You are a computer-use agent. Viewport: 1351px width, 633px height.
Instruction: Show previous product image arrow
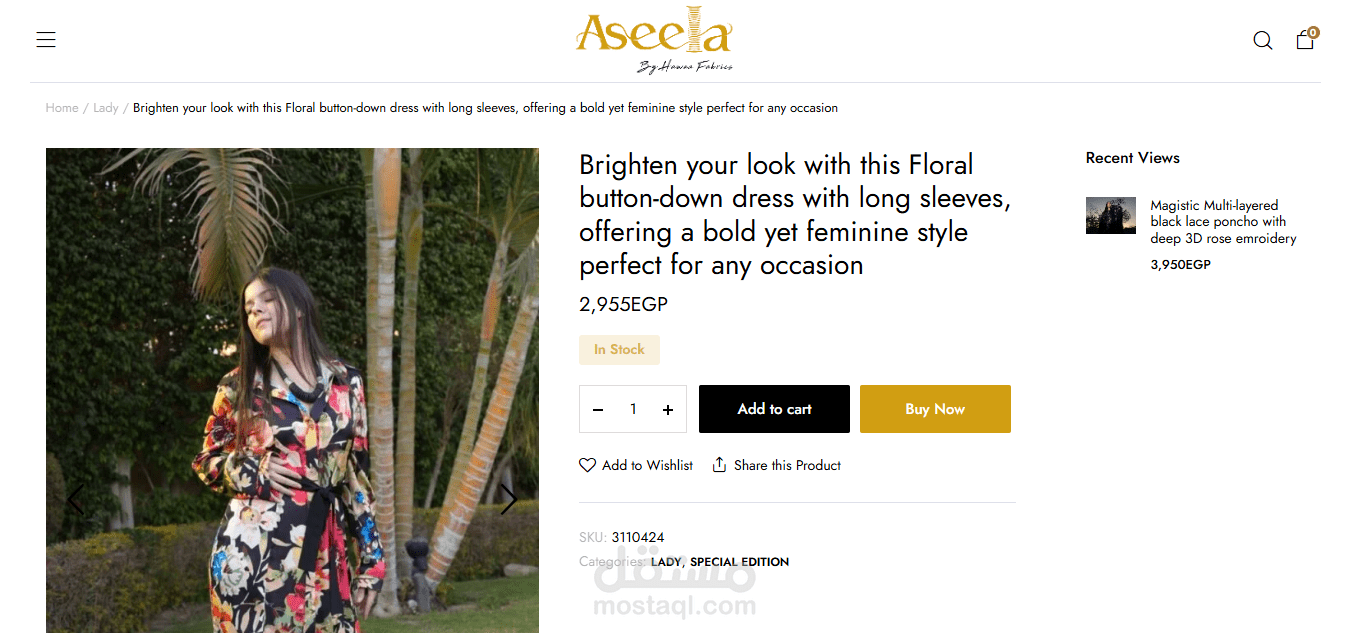click(76, 499)
